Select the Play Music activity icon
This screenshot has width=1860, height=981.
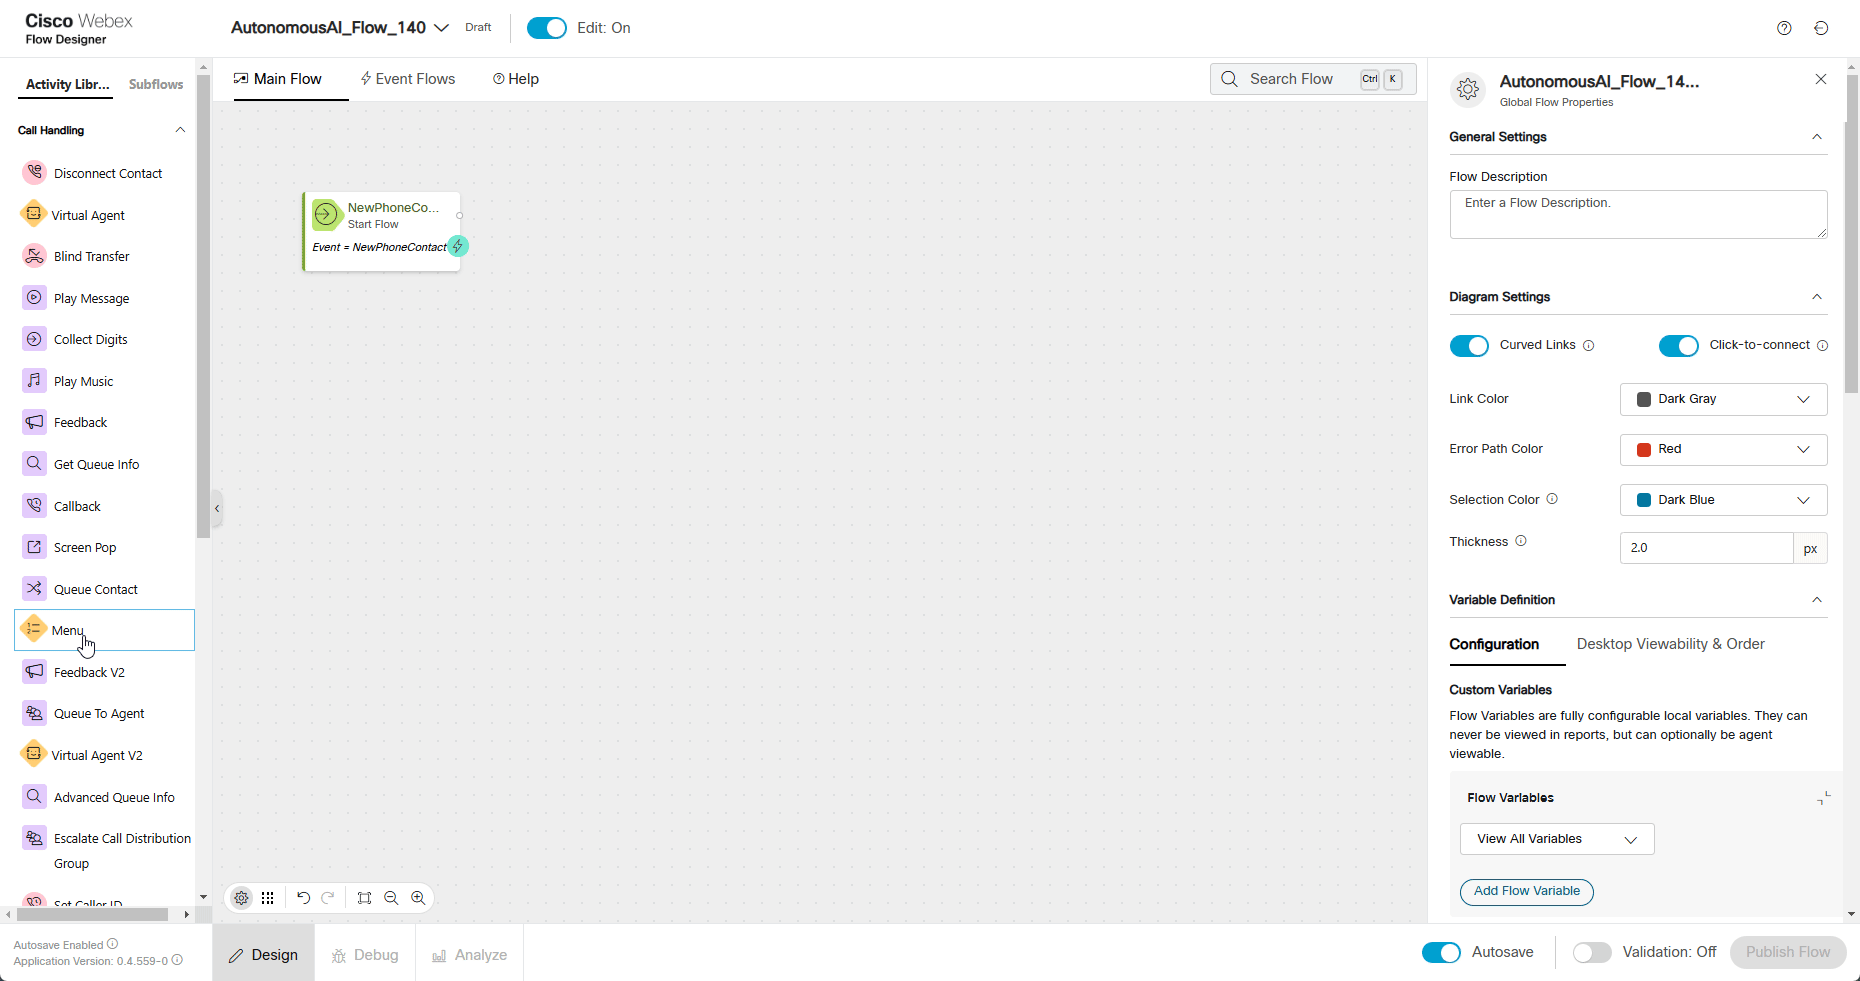pyautogui.click(x=34, y=381)
